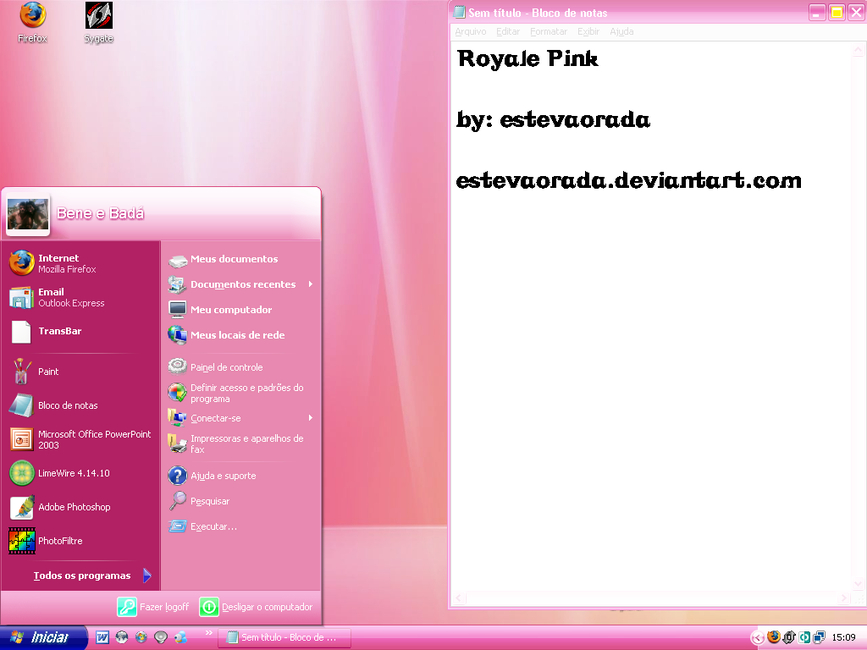867x650 pixels.
Task: Click Word icon in Quick Launch
Action: [x=102, y=637]
